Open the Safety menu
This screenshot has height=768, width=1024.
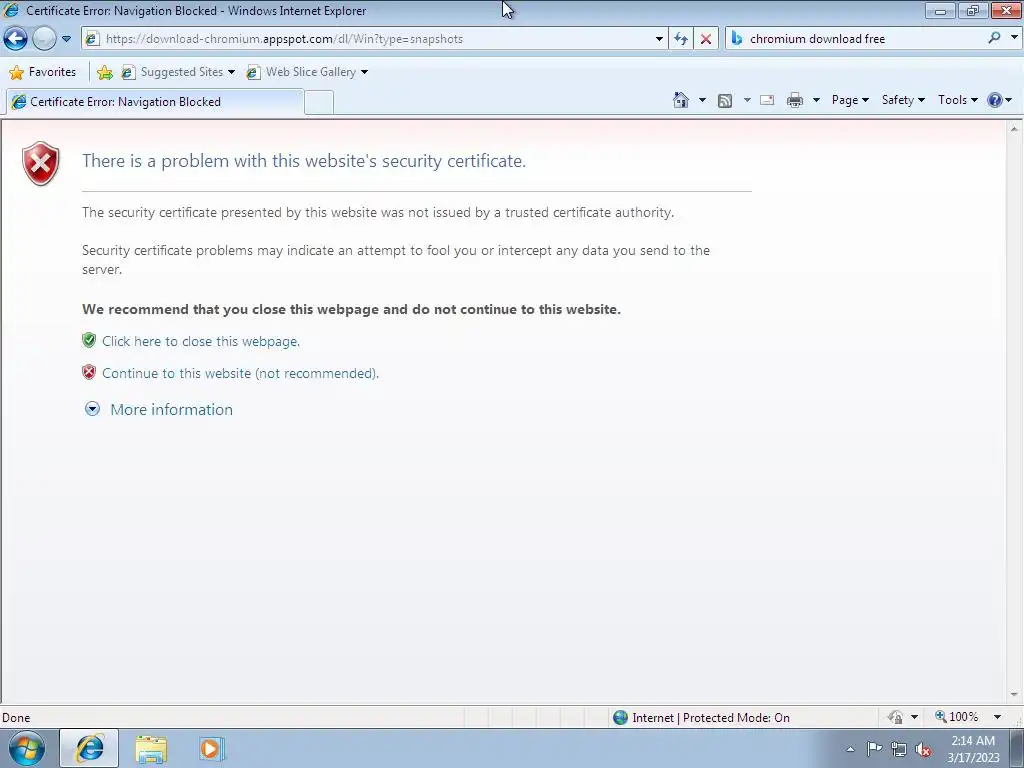tap(903, 100)
